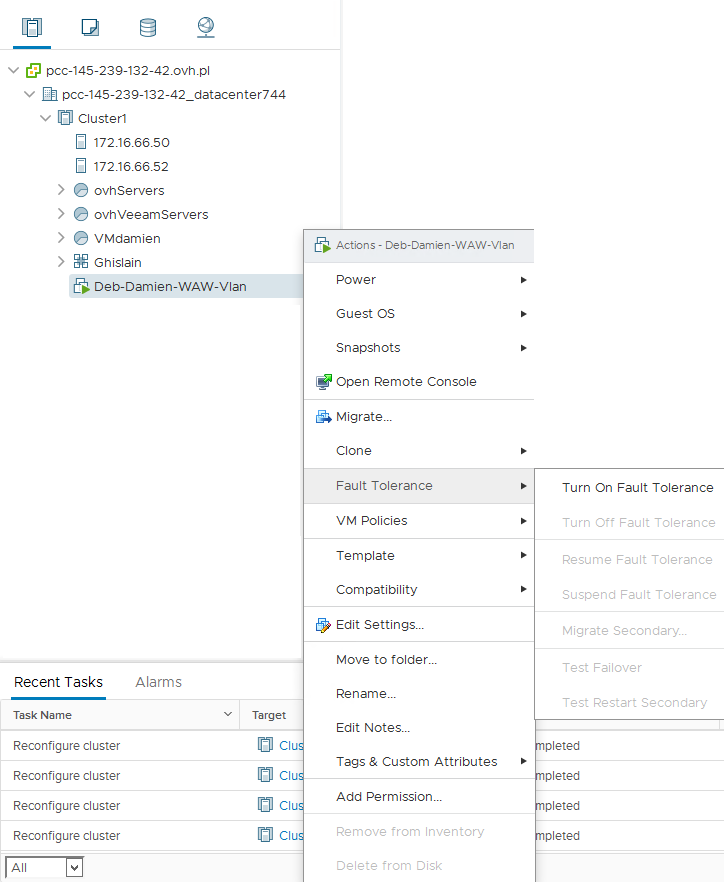
Task: Collapse the Cluster1 tree node
Action: (x=46, y=118)
